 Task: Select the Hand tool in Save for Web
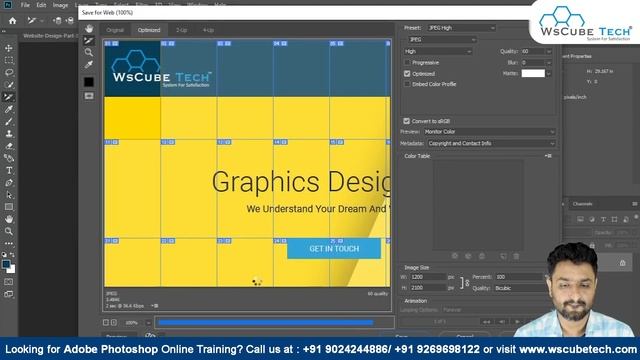[x=89, y=29]
